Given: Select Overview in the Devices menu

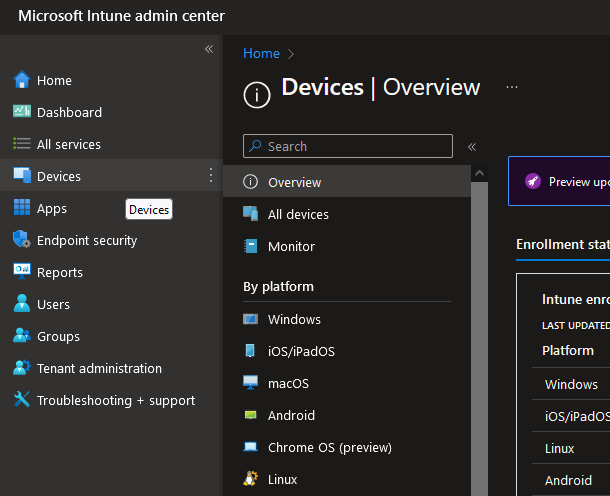Looking at the screenshot, I should [347, 182].
